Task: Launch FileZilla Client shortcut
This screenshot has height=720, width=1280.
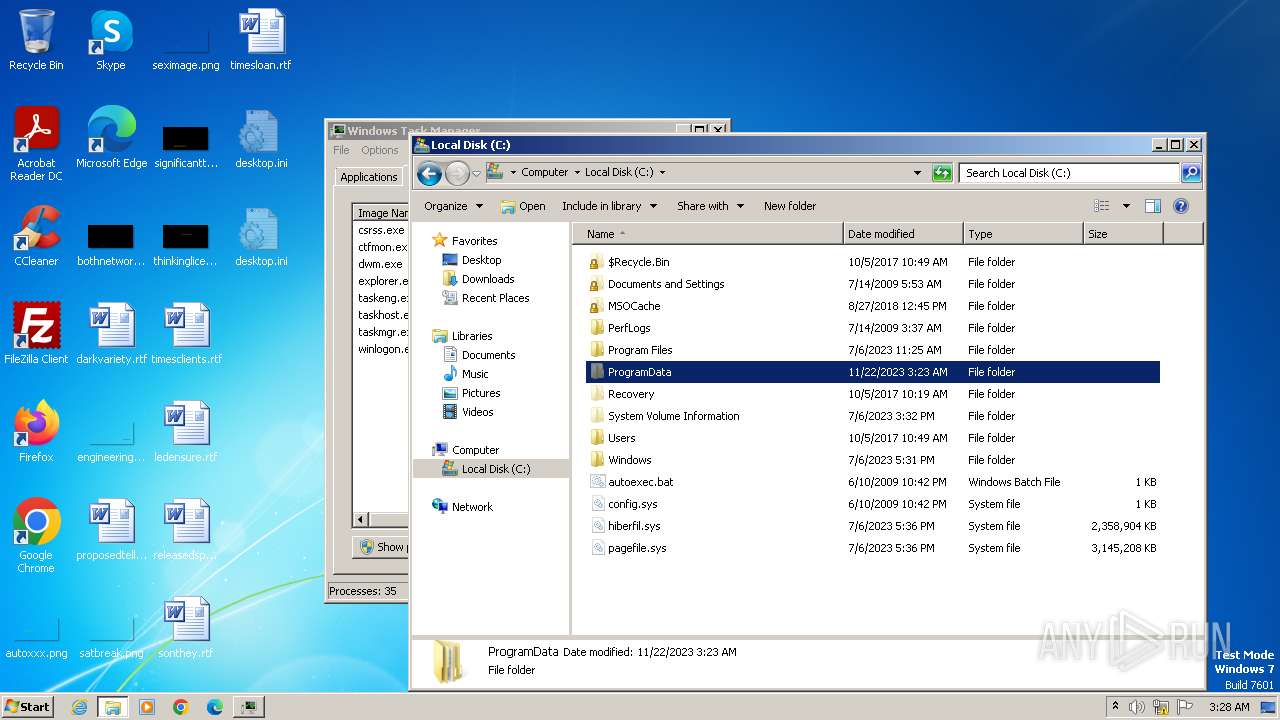Action: point(36,334)
